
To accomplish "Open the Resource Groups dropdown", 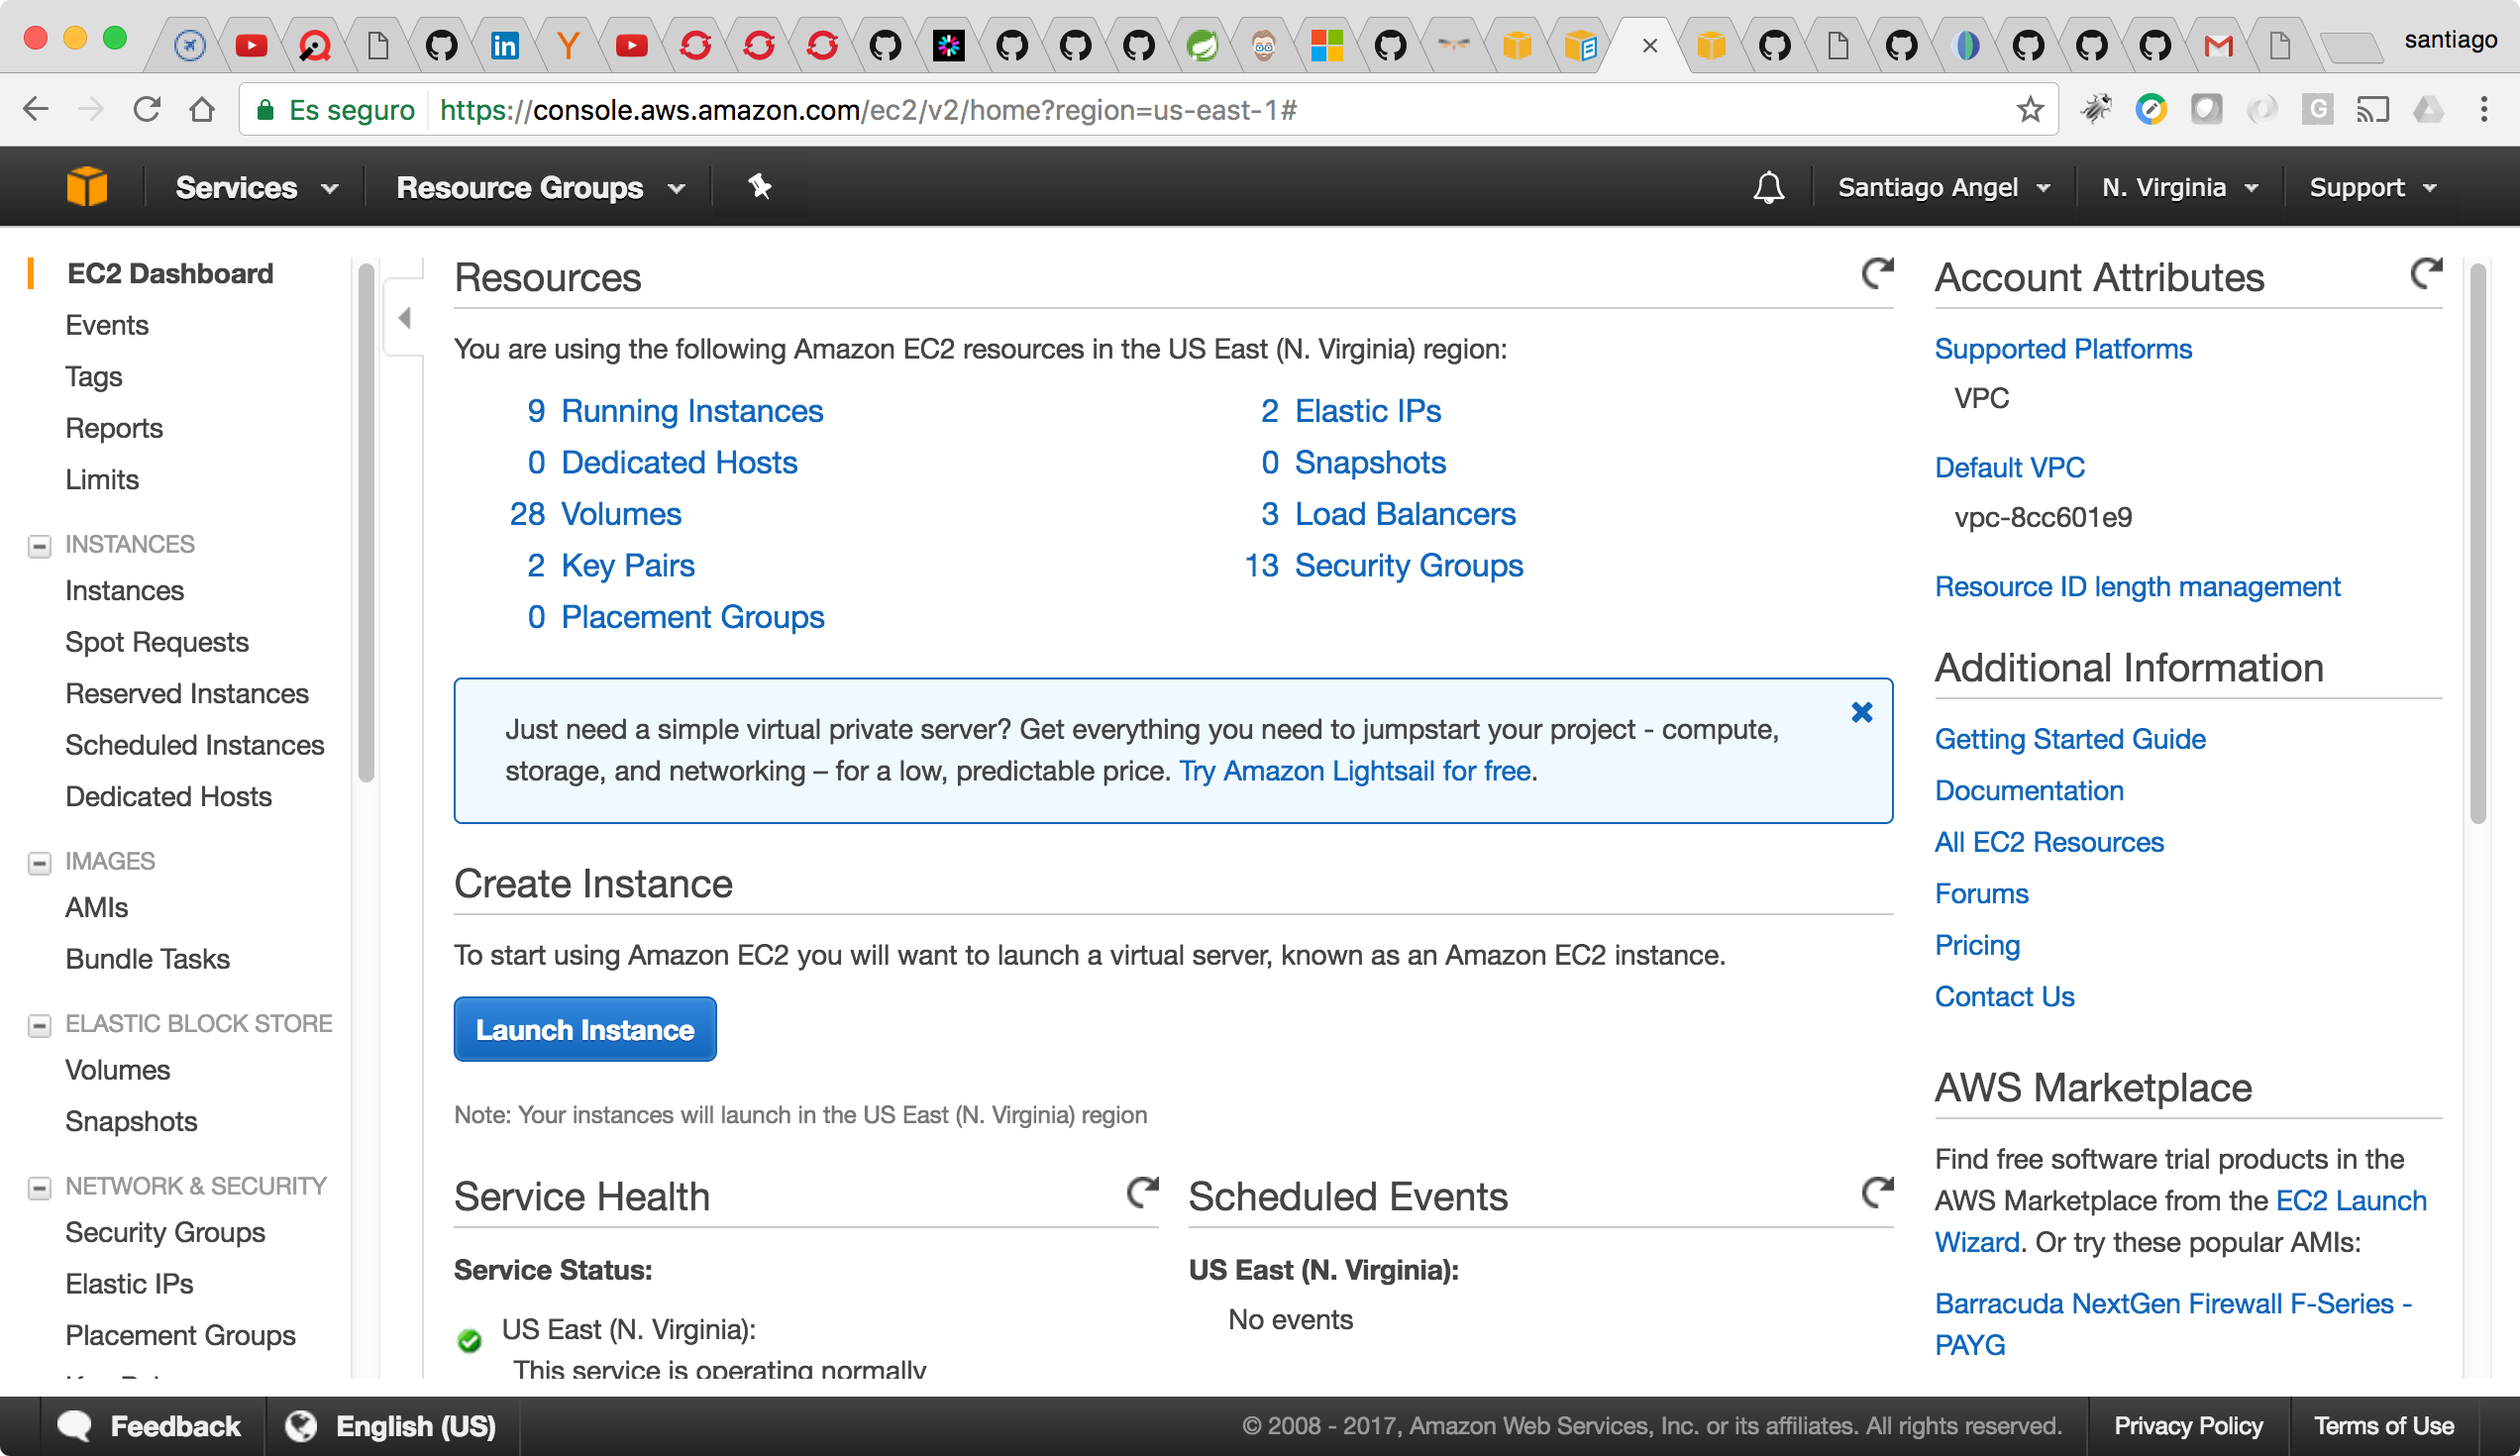I will pyautogui.click(x=540, y=187).
